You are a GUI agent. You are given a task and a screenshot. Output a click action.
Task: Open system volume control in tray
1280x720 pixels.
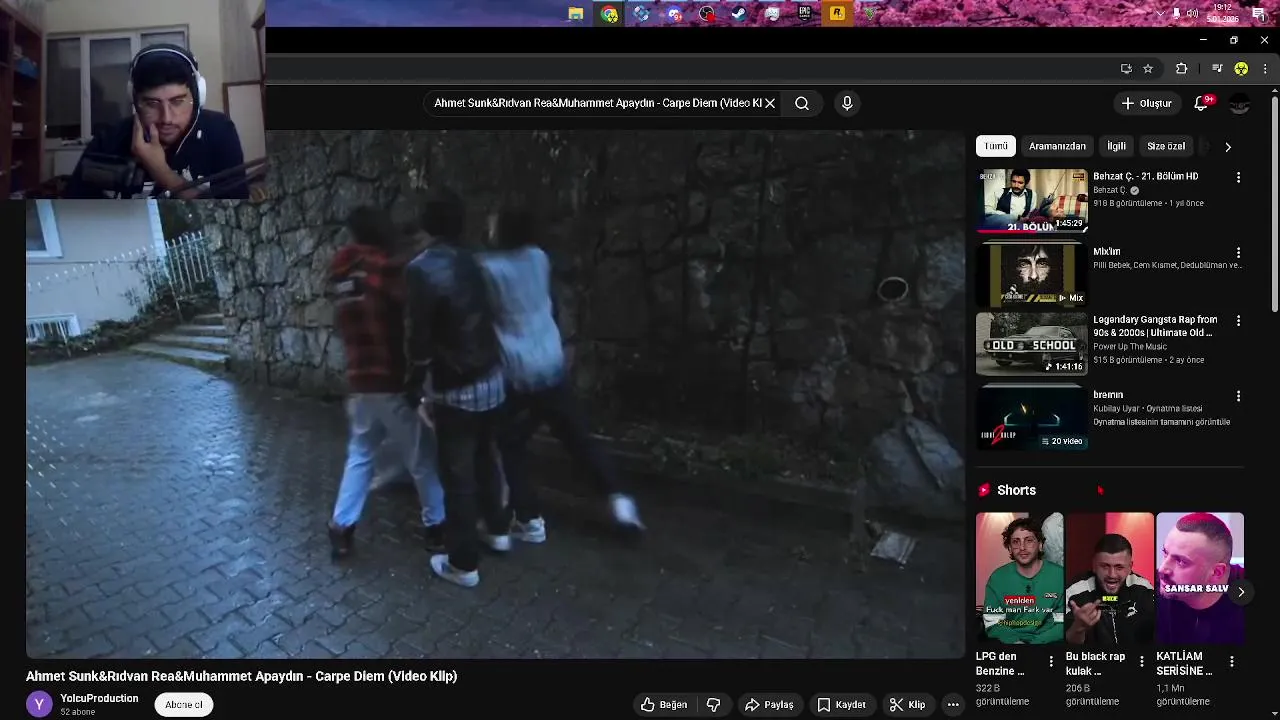(1192, 13)
